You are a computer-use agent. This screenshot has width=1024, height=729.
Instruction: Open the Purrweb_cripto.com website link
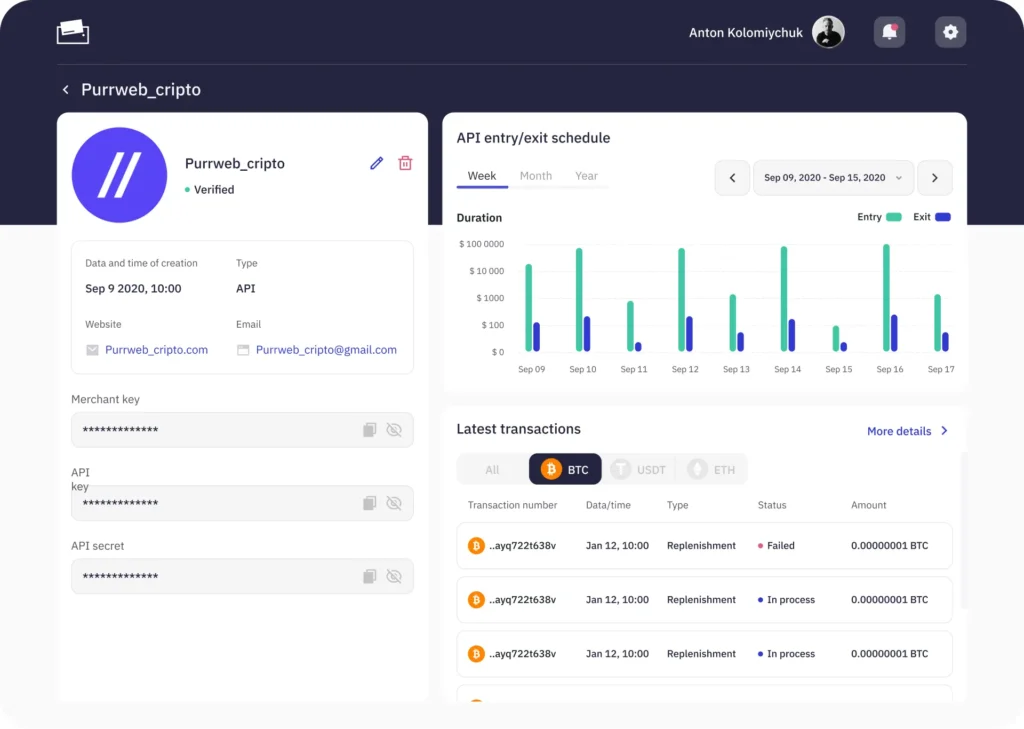(x=156, y=349)
